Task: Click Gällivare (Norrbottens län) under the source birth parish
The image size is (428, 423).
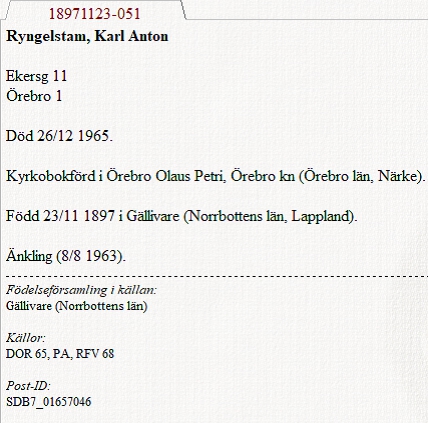Action: tap(77, 306)
